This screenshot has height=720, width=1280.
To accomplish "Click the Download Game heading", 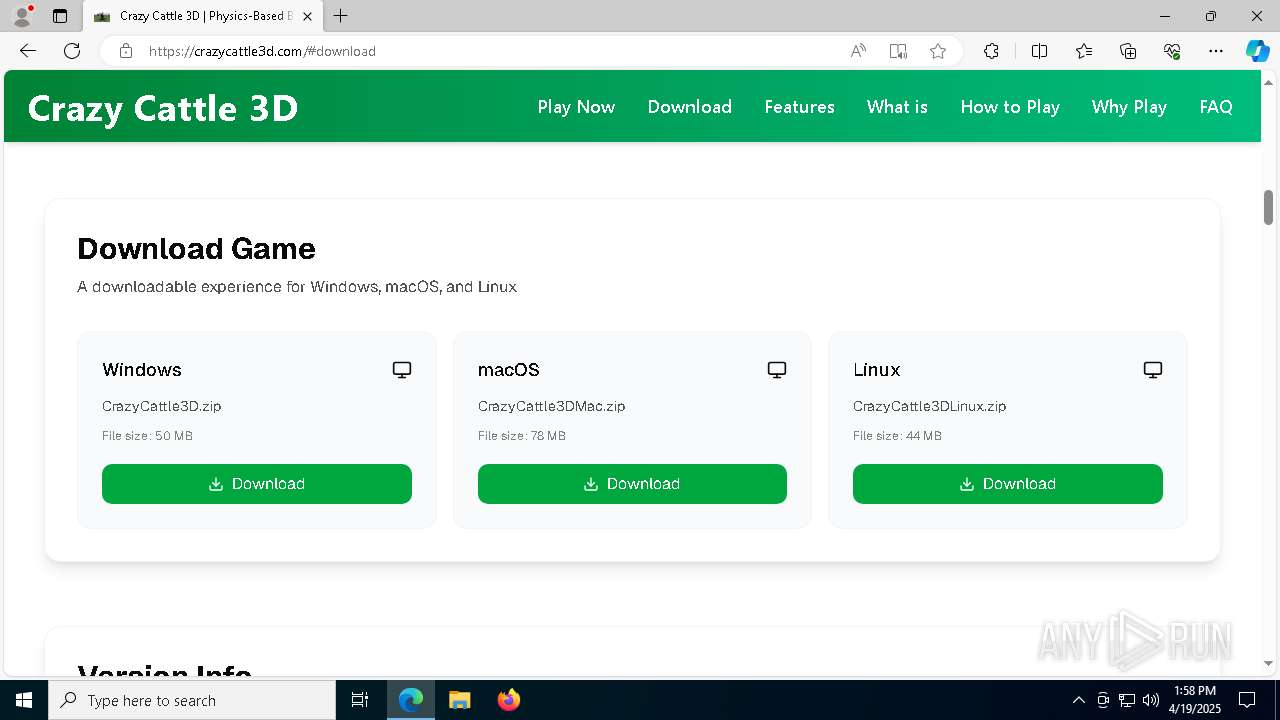I will tap(196, 248).
